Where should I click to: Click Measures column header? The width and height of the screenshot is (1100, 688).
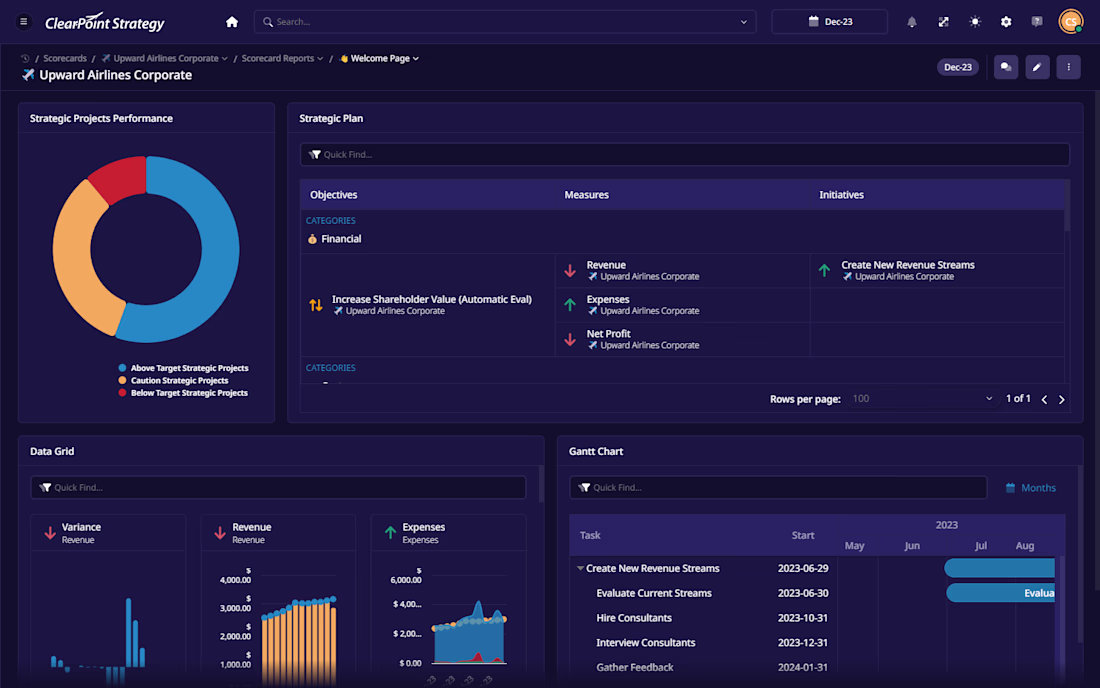tap(586, 195)
